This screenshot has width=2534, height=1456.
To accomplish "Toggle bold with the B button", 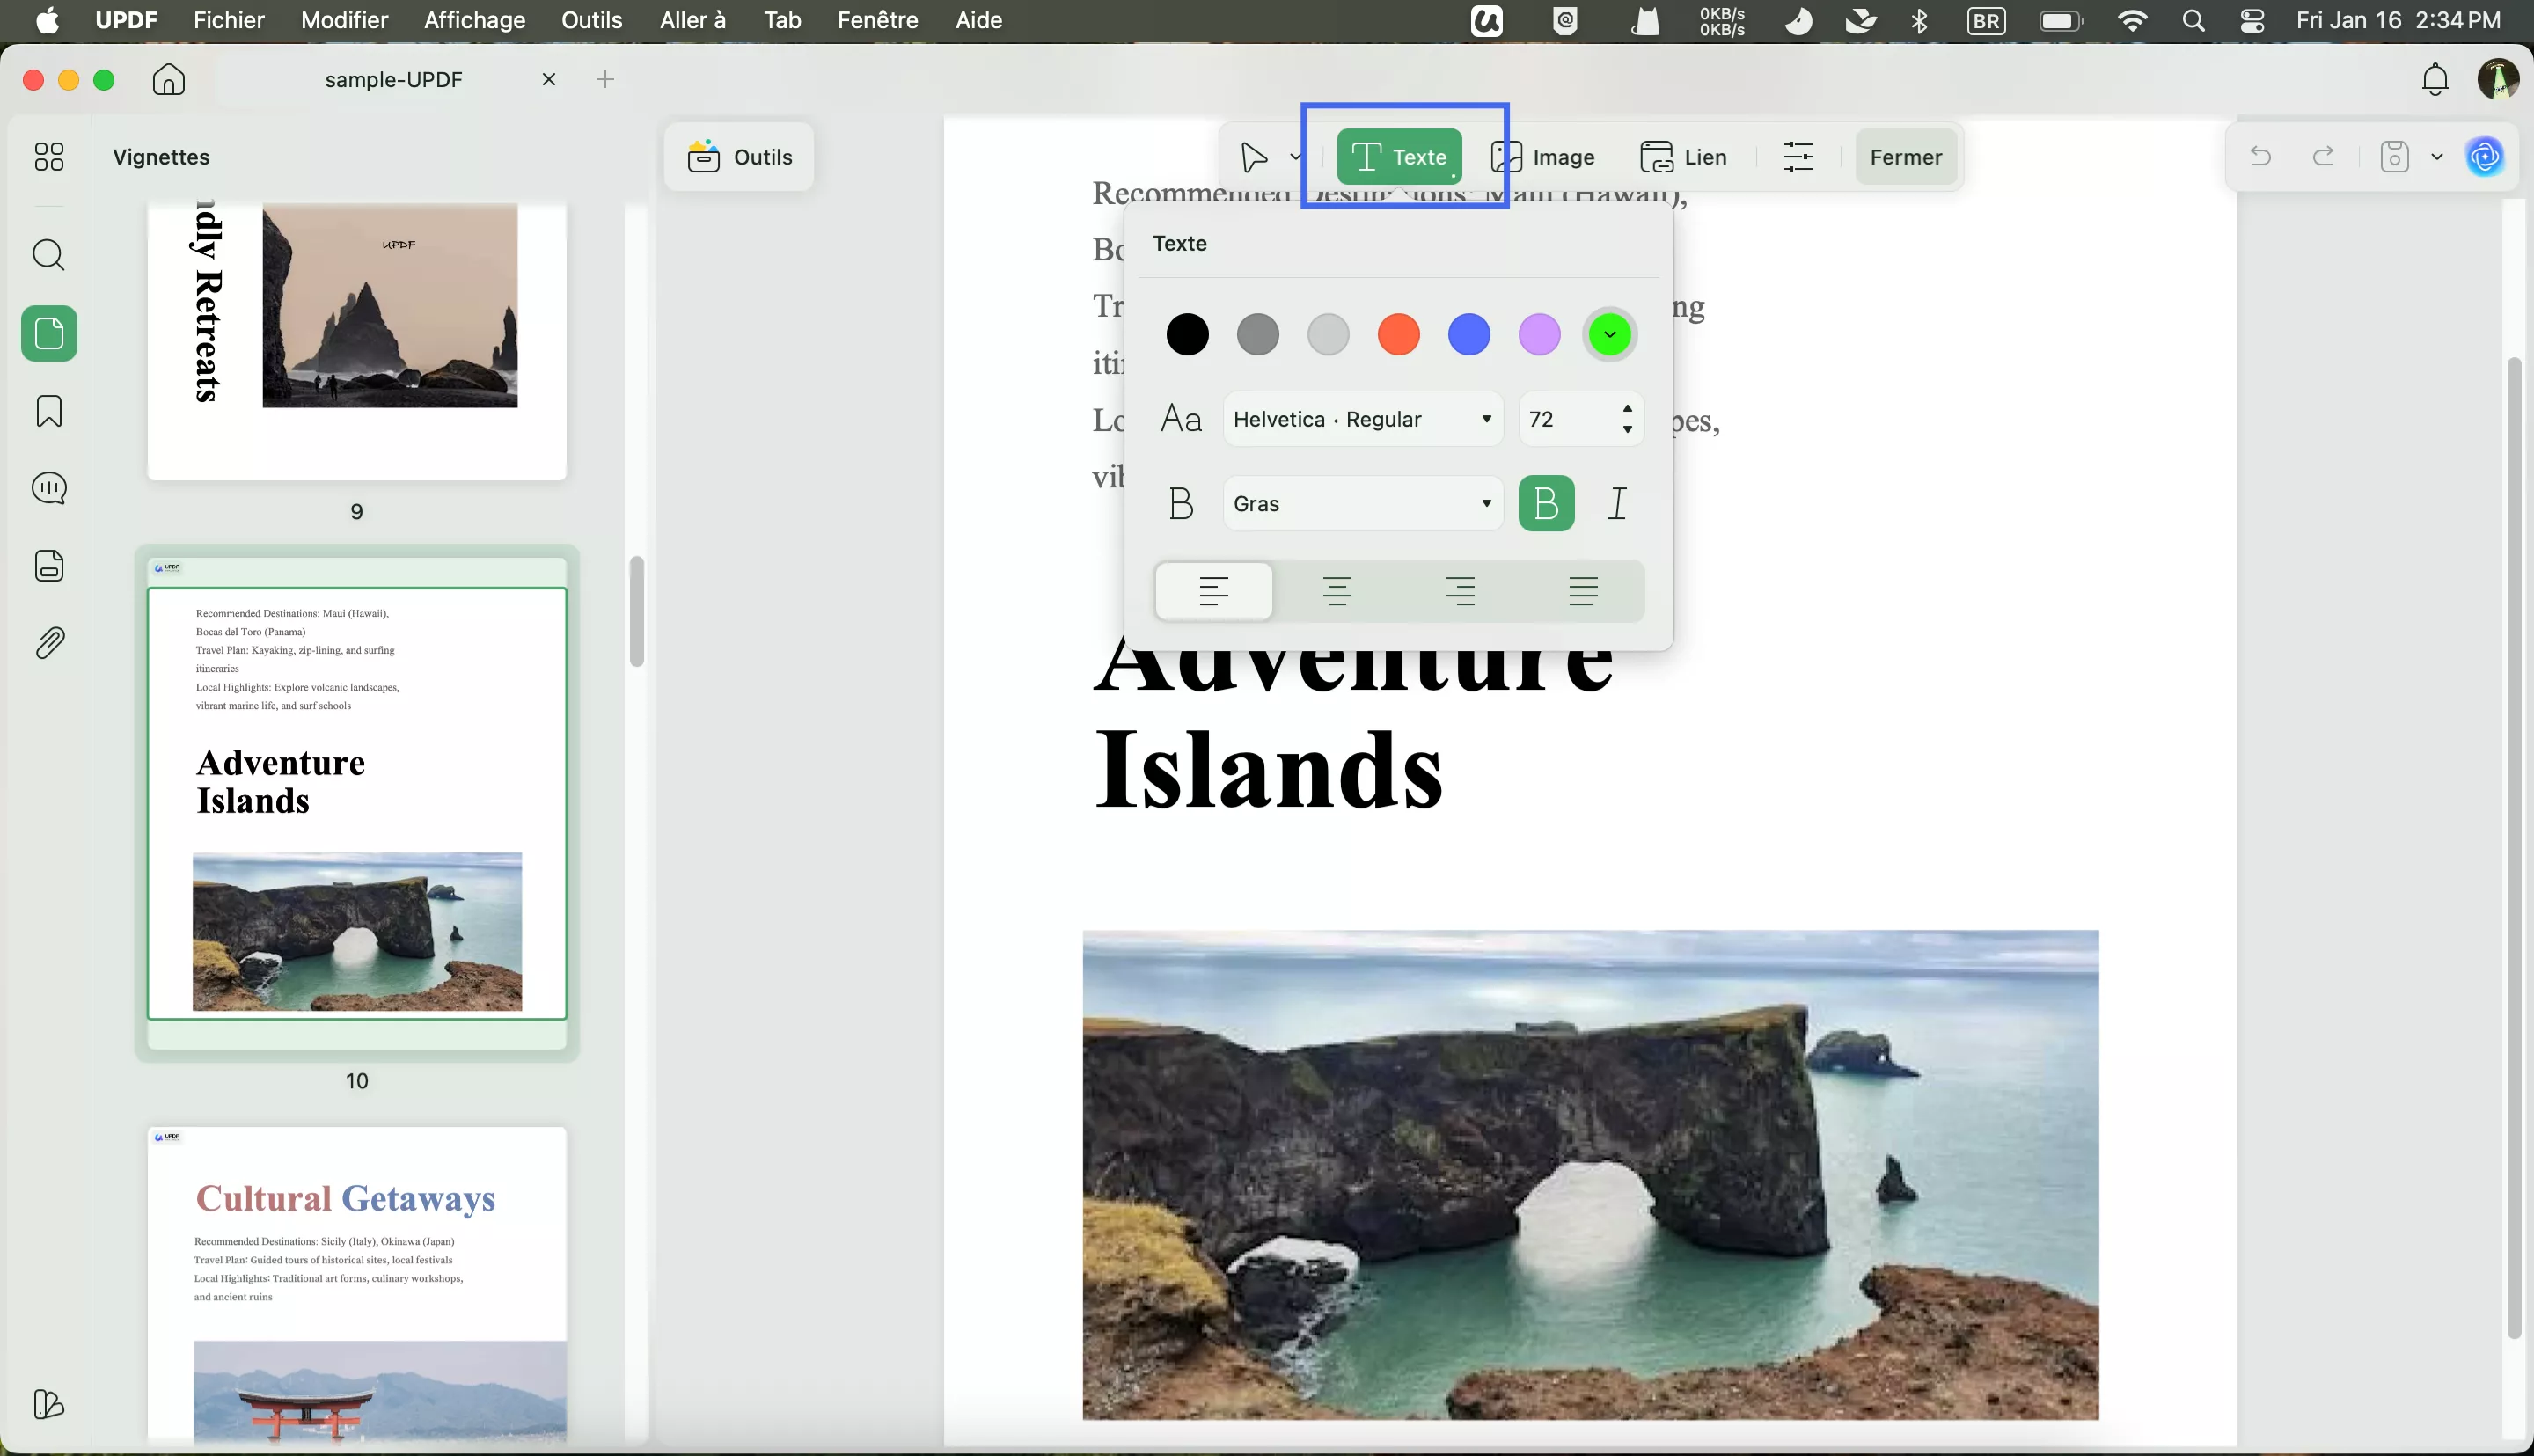I will 1546,503.
